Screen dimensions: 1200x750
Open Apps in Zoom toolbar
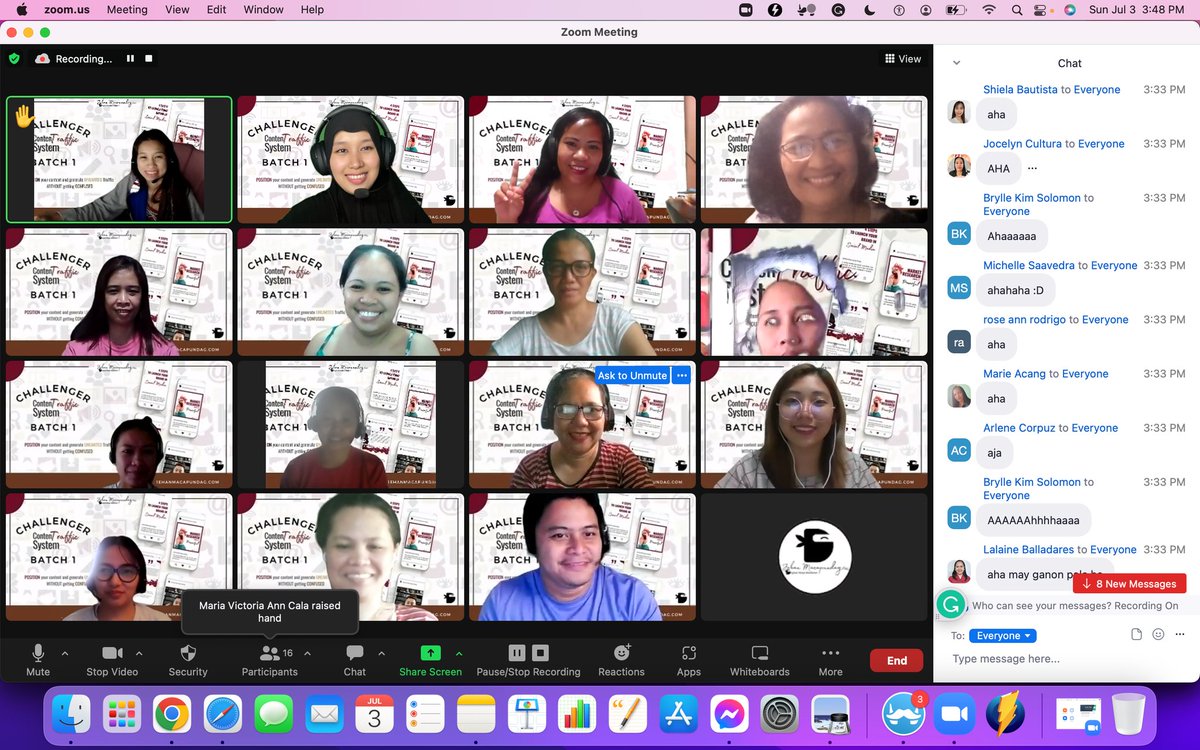point(688,660)
